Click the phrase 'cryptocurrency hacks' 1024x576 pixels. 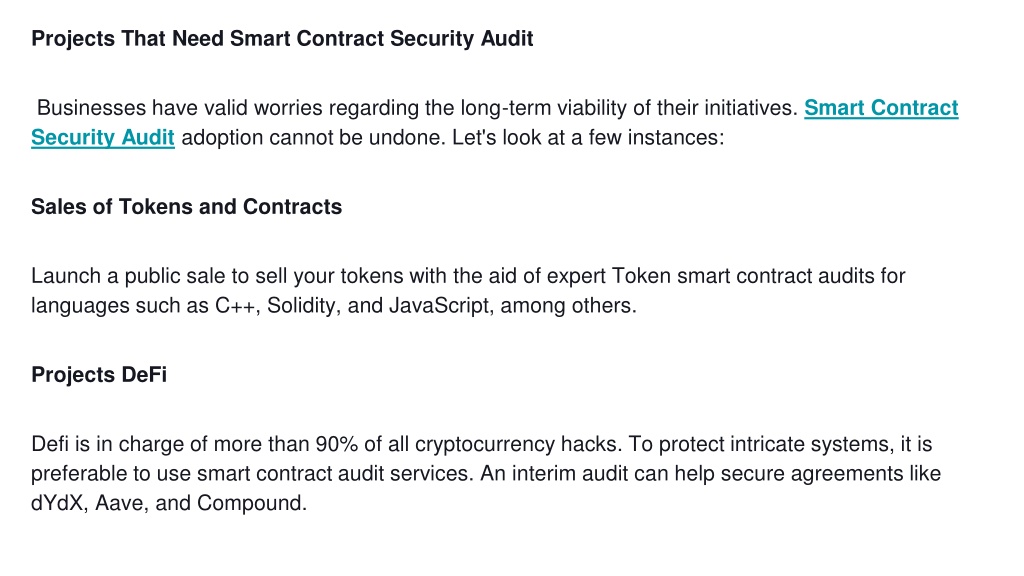518,444
